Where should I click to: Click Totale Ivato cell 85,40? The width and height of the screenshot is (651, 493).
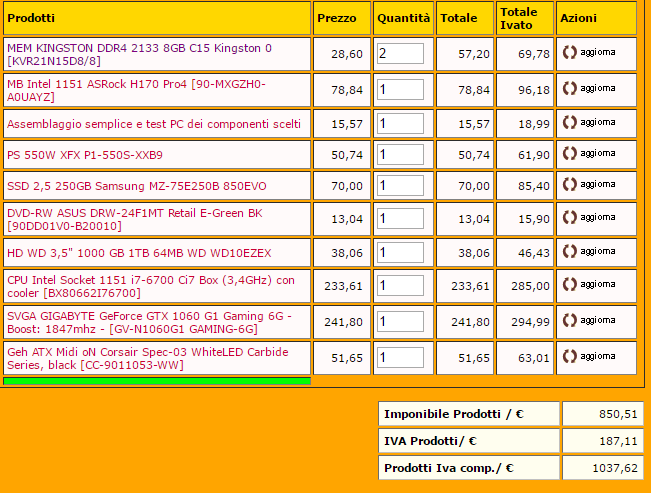pyautogui.click(x=525, y=186)
